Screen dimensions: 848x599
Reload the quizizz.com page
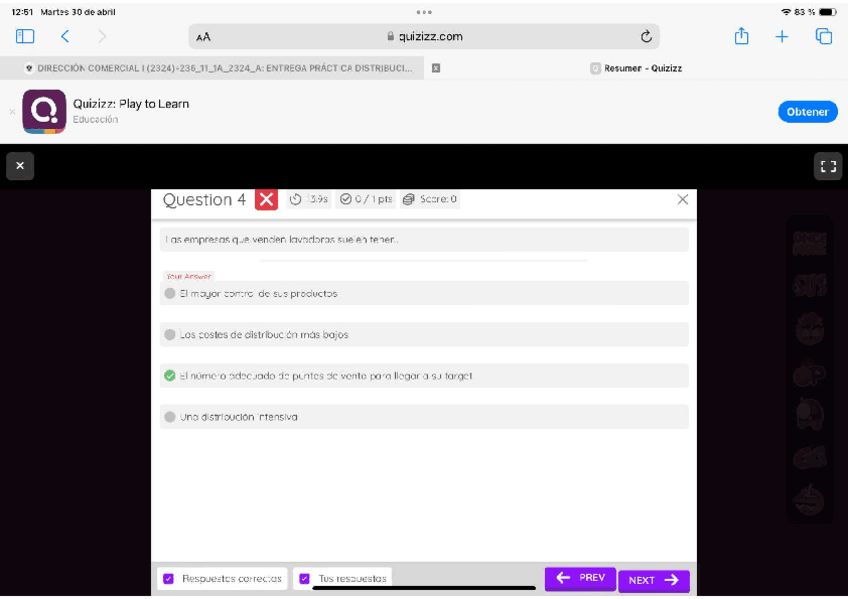point(646,36)
